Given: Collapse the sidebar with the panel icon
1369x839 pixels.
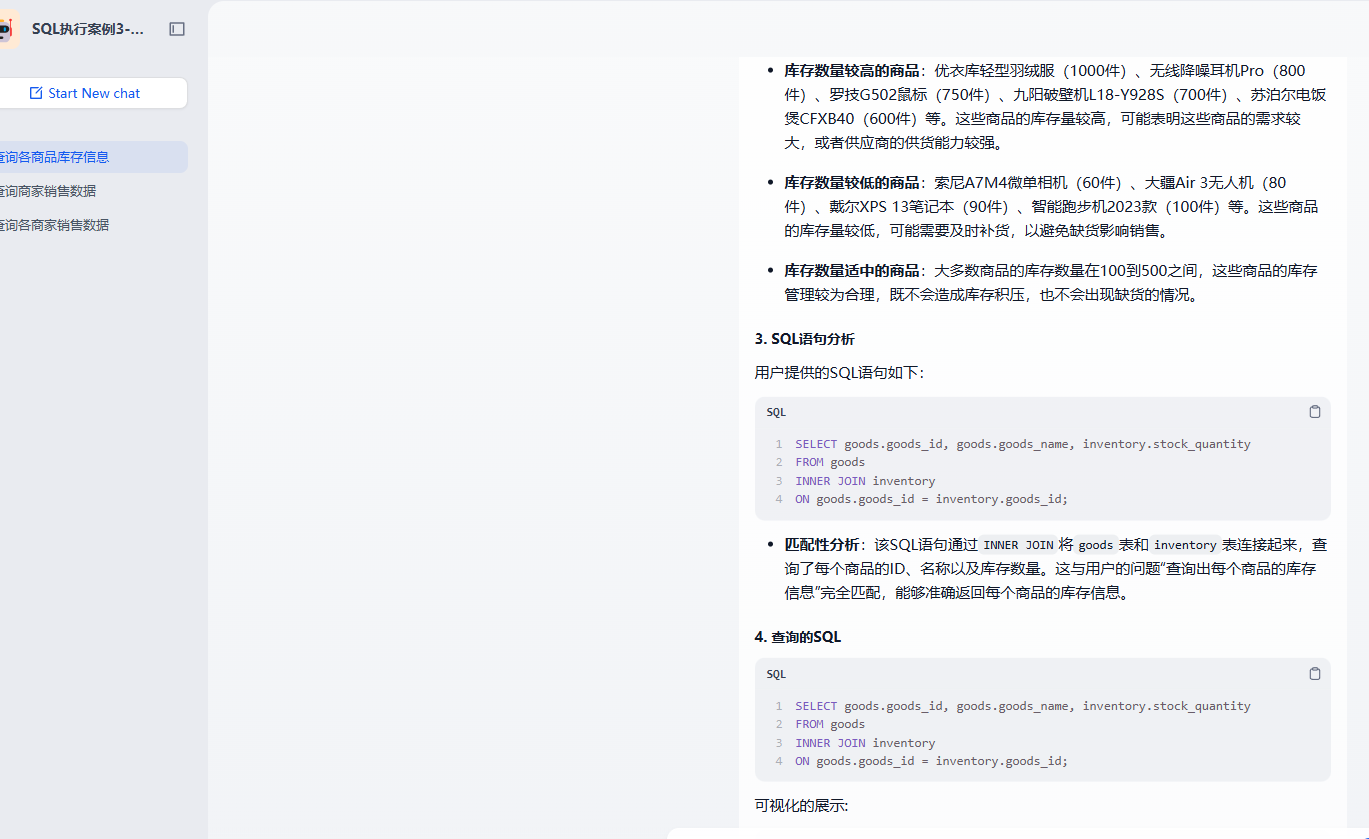Looking at the screenshot, I should click(x=177, y=29).
